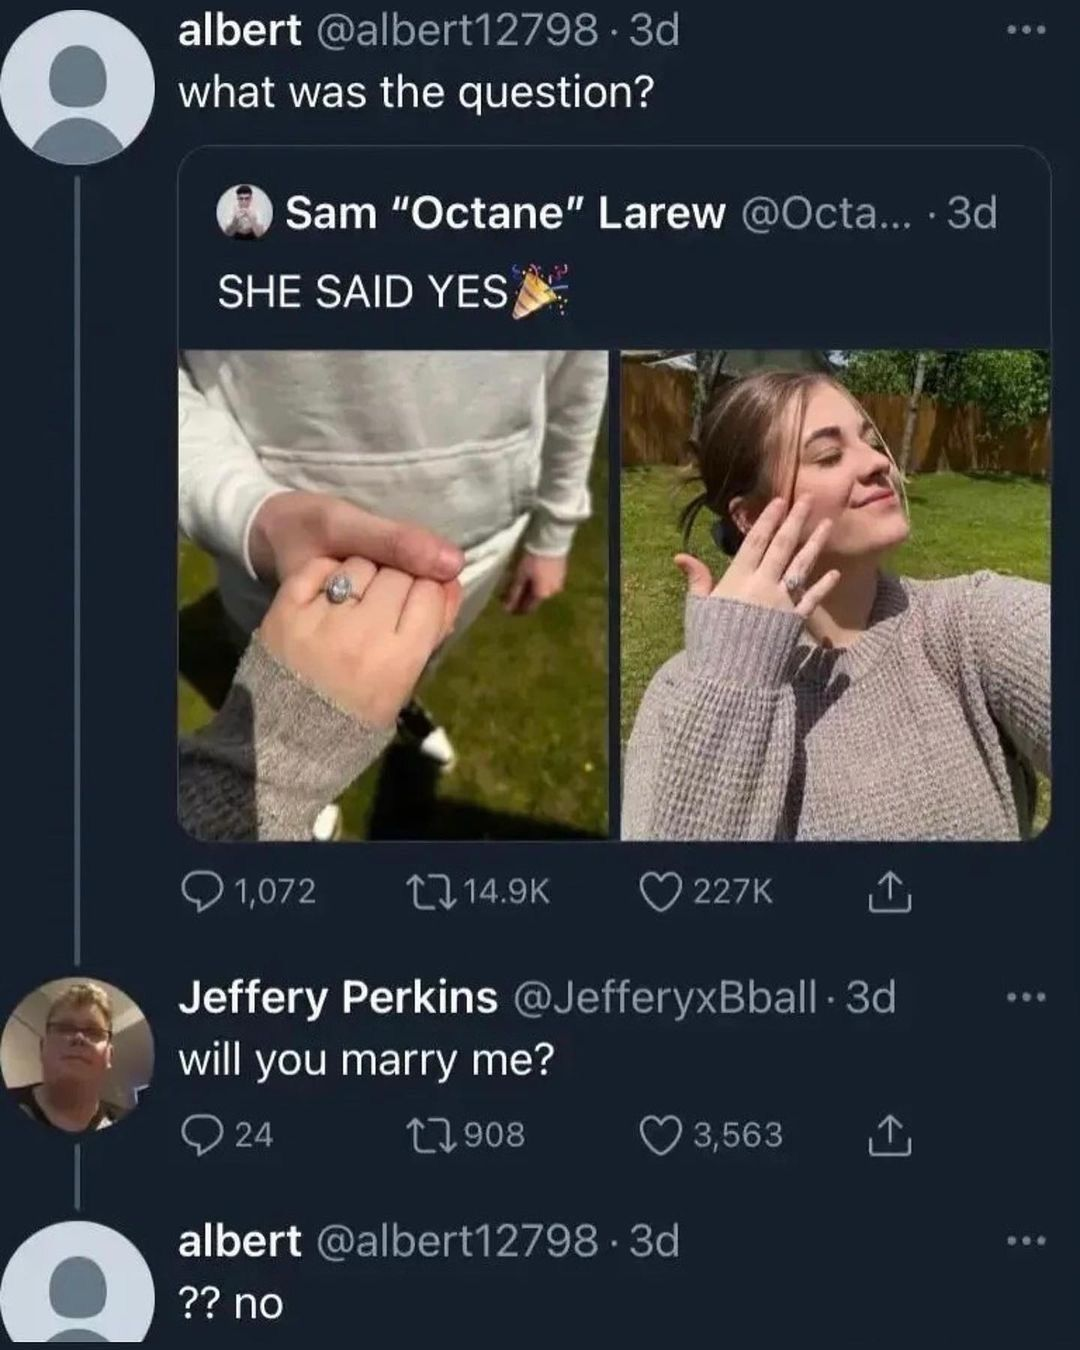Reply to the quoted SHE SAID YES tweet
This screenshot has height=1350, width=1080.
click(202, 891)
